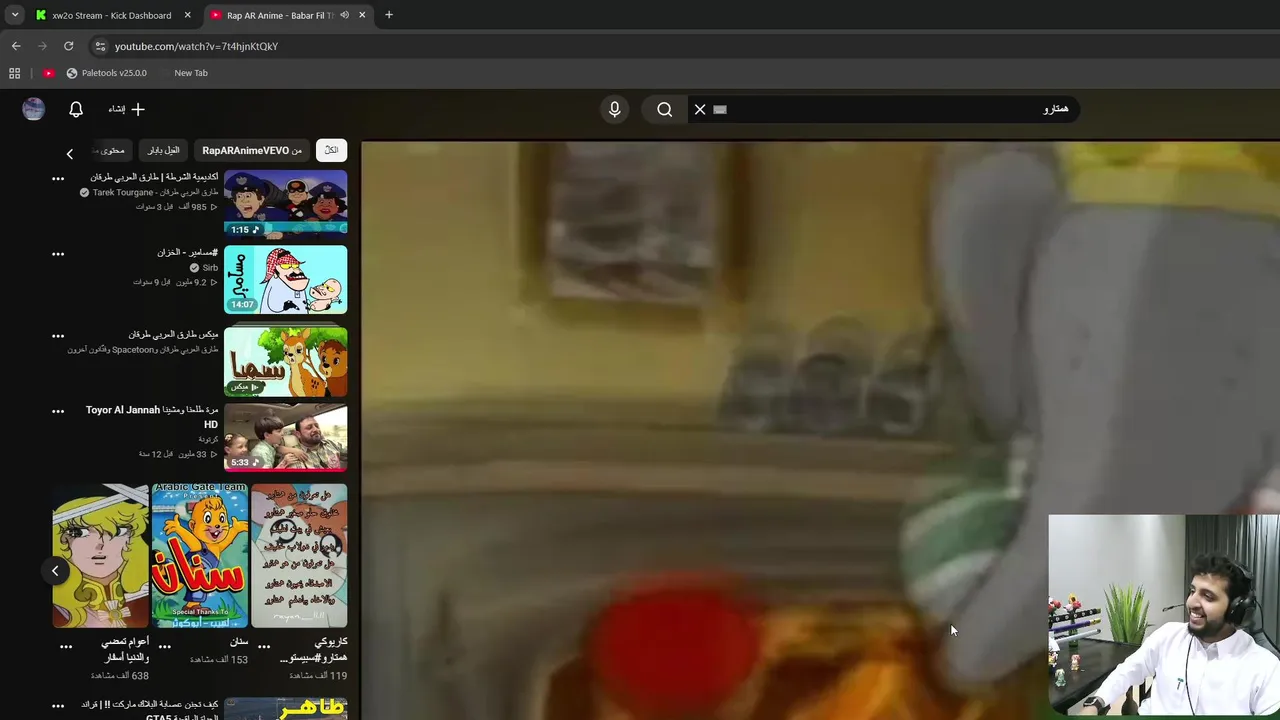The image size is (1280, 720).
Task: Open the New Tab bookmark
Action: coord(190,73)
